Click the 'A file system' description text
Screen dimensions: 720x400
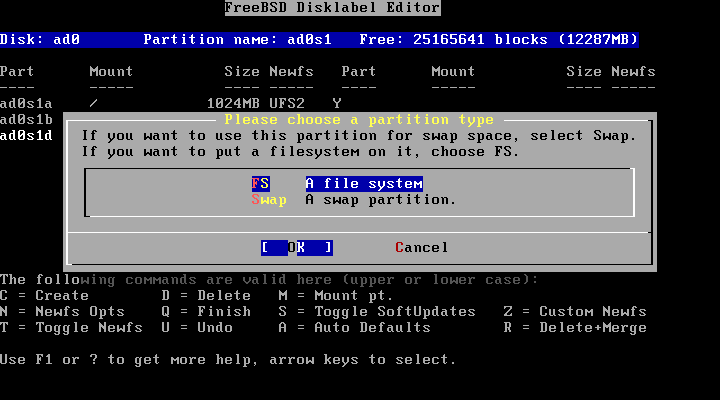364,184
